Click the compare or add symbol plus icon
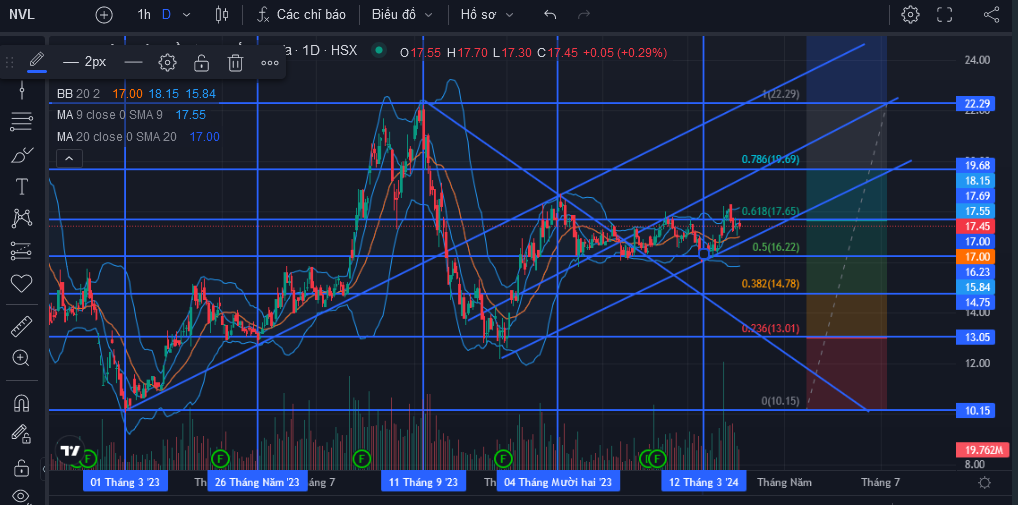The height and width of the screenshot is (505, 1018). point(104,15)
